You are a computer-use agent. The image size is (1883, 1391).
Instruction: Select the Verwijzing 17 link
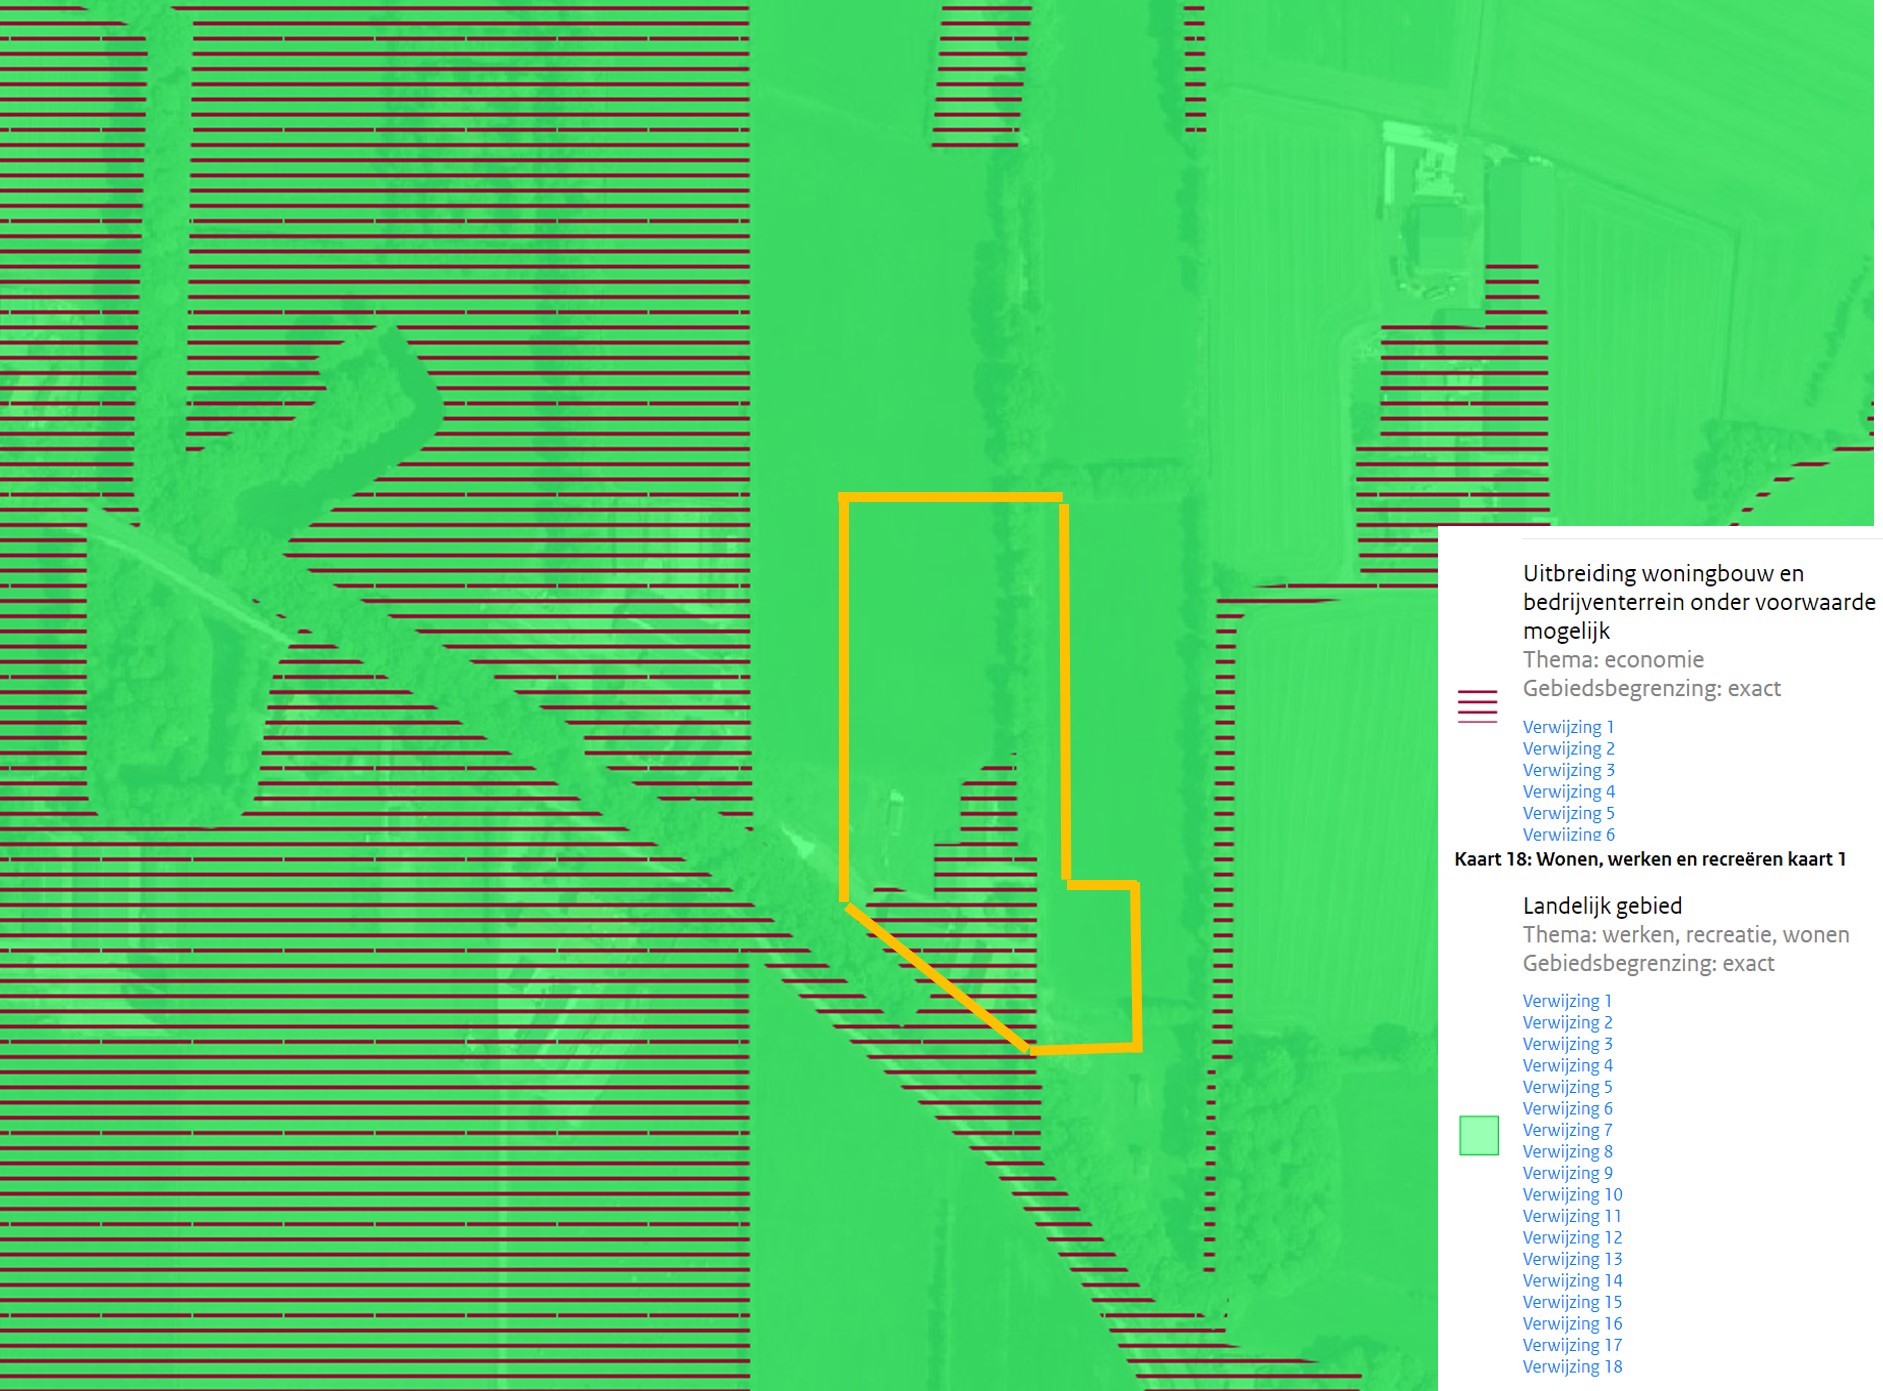click(1572, 1345)
